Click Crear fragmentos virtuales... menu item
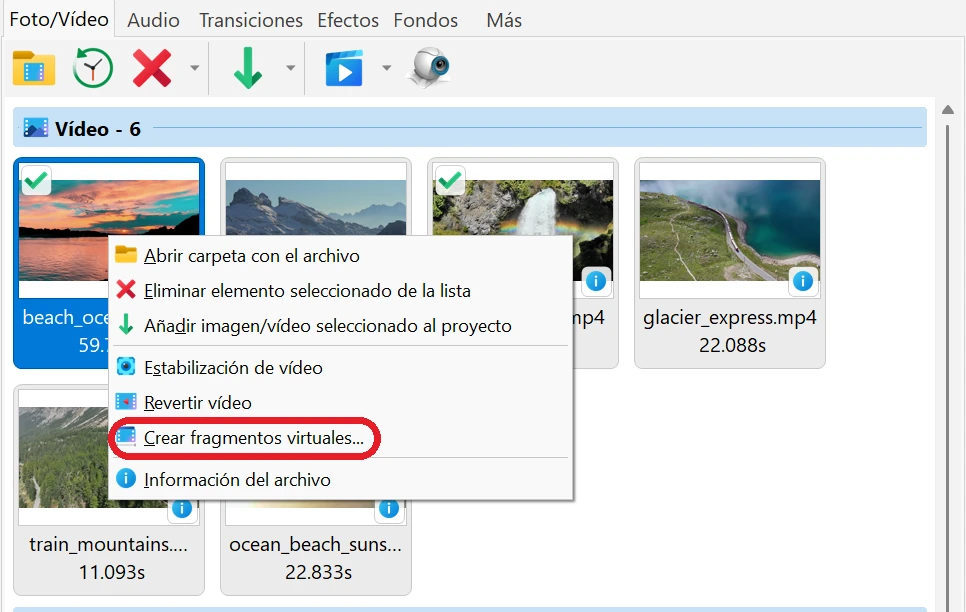This screenshot has width=966, height=612. (x=341, y=438)
